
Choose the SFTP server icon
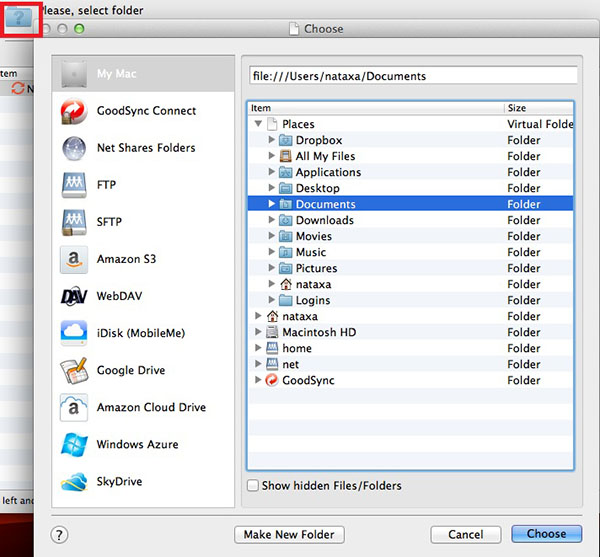74,222
